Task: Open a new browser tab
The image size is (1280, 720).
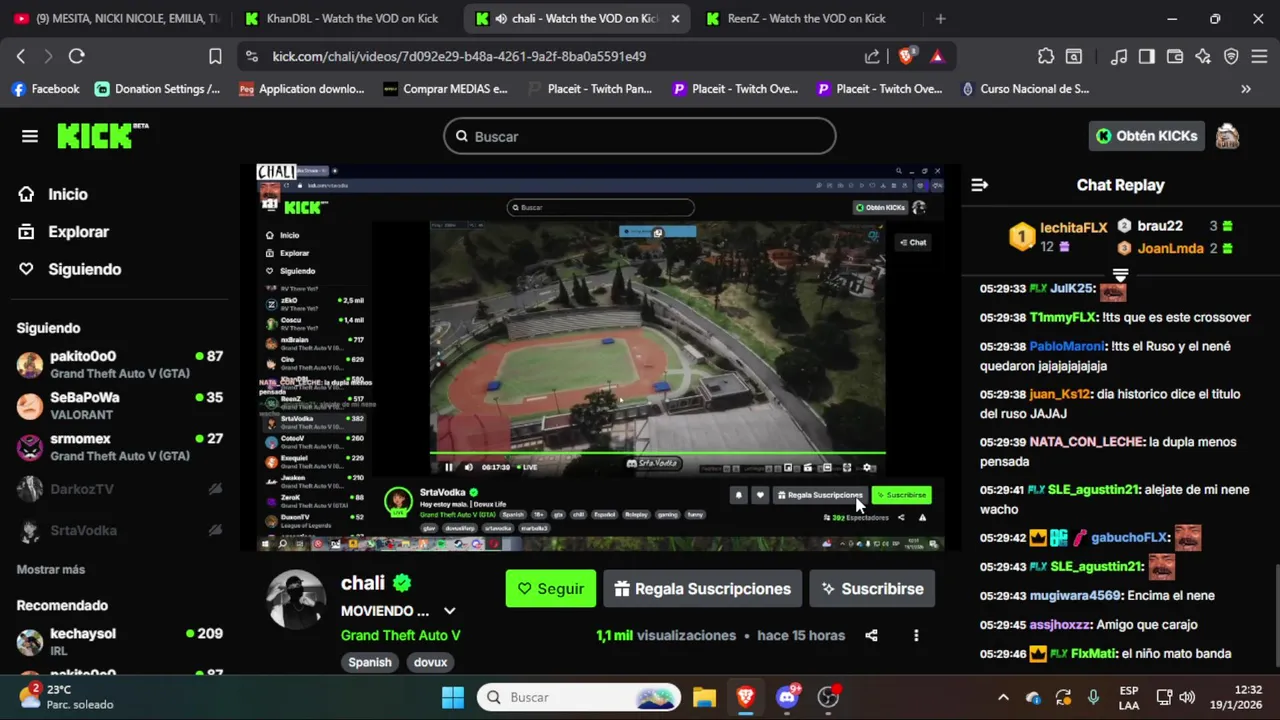Action: [x=940, y=18]
